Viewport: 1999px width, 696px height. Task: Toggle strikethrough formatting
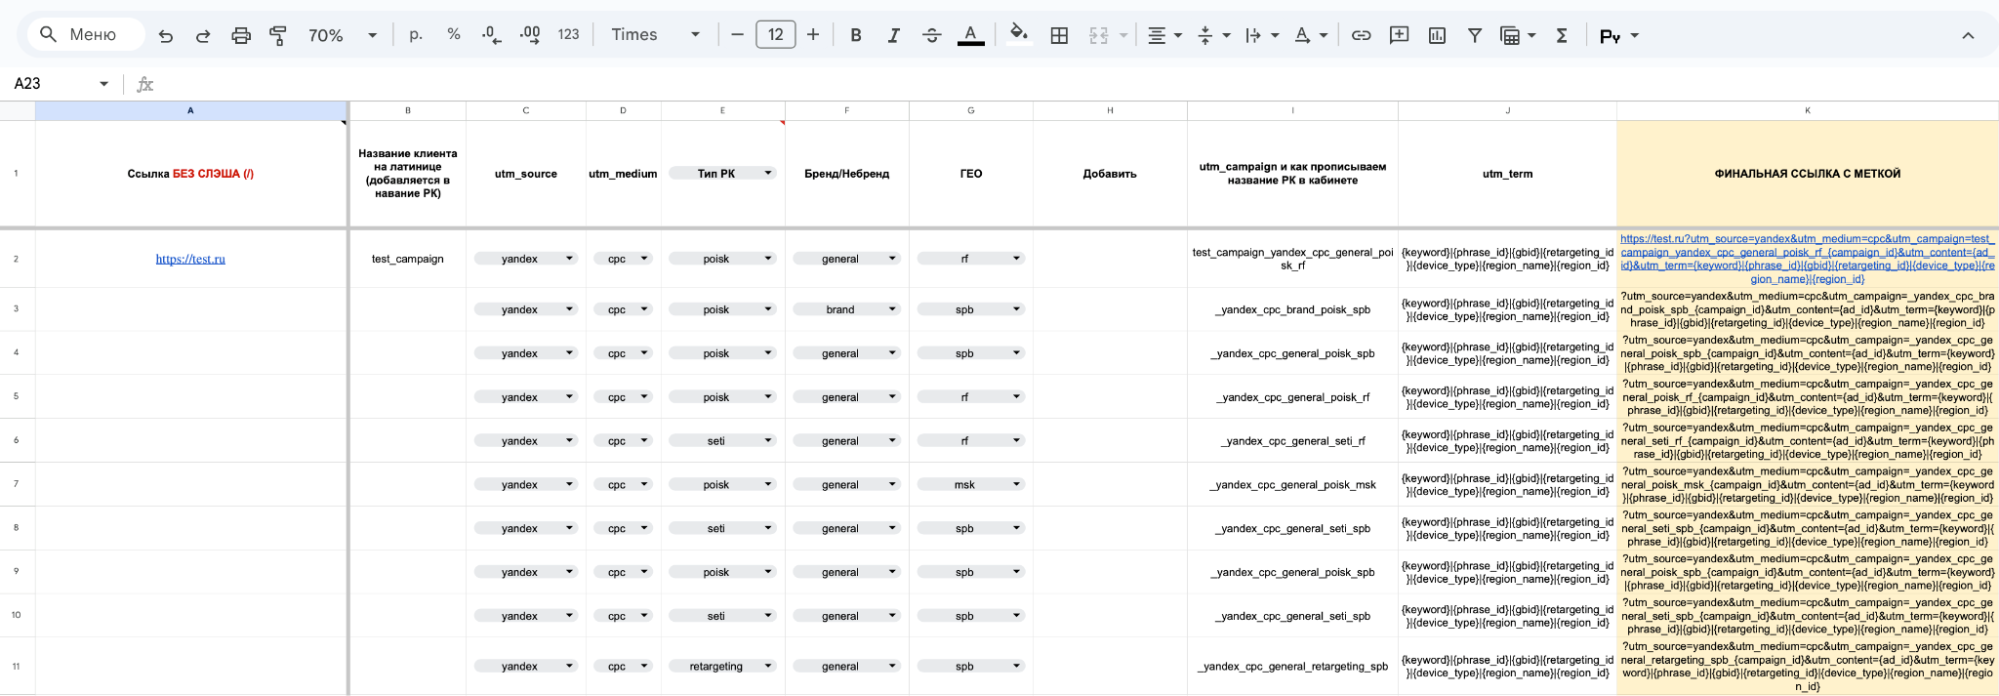pos(932,35)
